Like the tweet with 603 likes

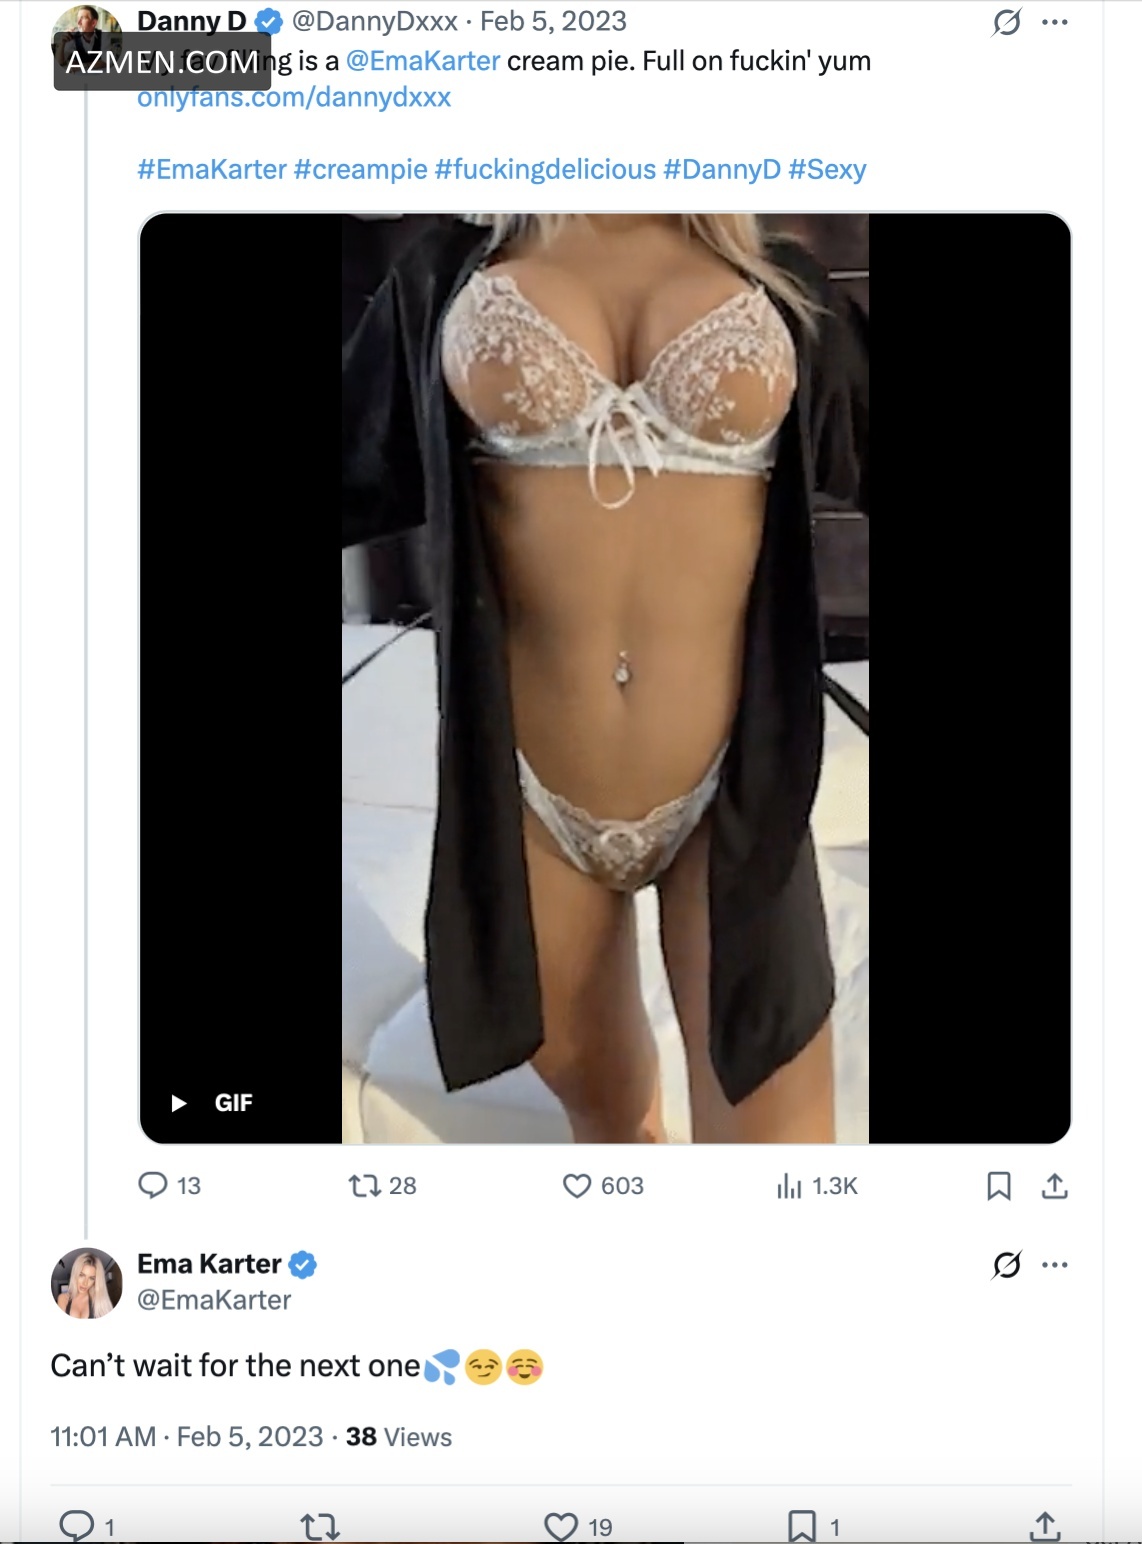click(x=577, y=1186)
